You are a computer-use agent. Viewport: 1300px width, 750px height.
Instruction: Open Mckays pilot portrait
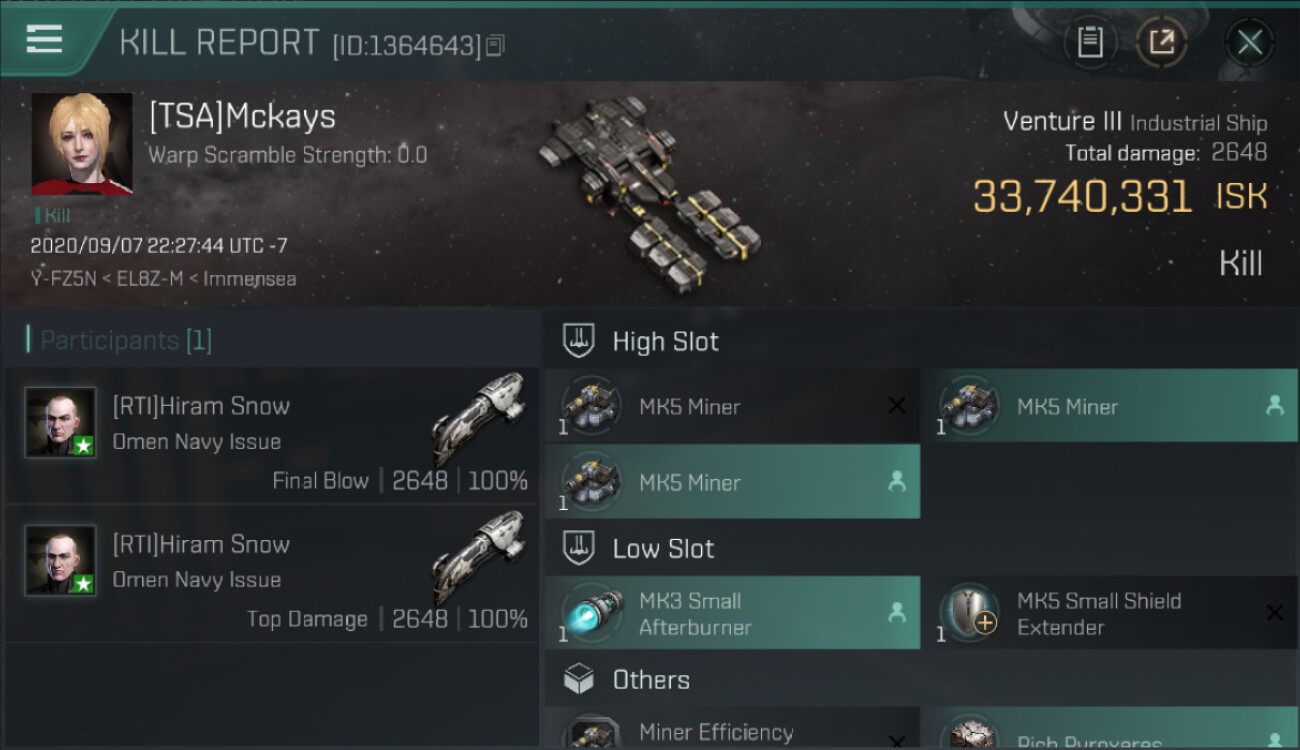82,144
